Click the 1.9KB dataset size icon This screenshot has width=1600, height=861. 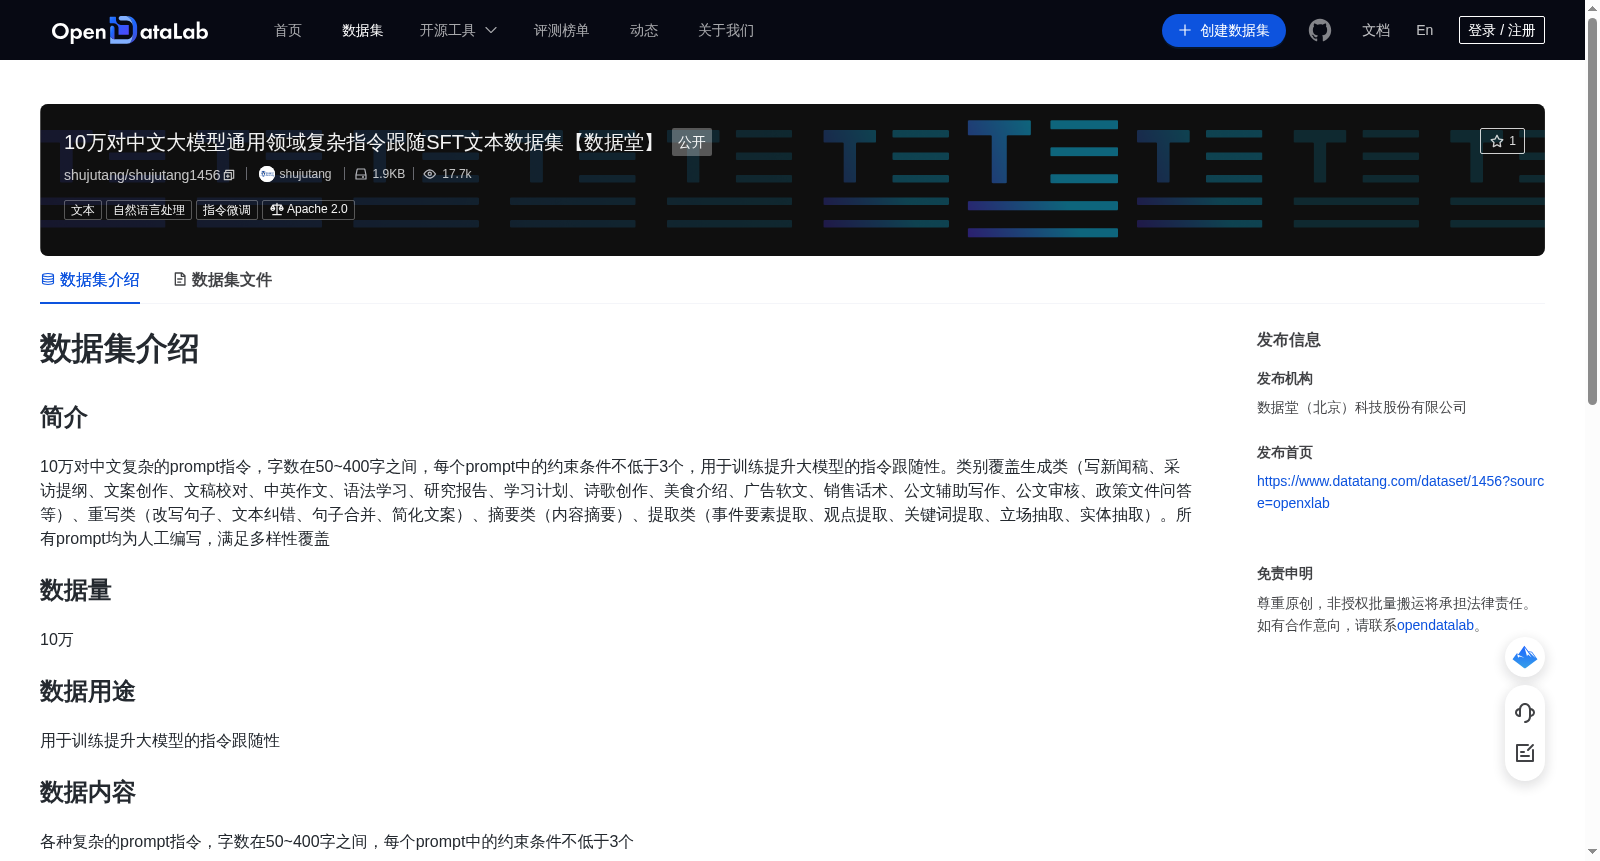click(x=361, y=174)
